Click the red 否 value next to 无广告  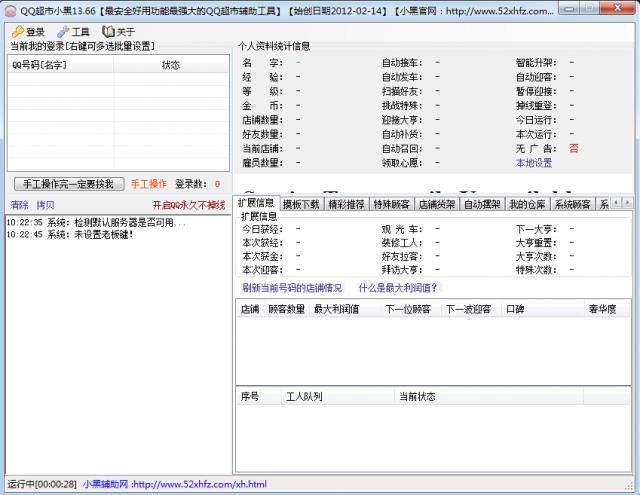[574, 149]
